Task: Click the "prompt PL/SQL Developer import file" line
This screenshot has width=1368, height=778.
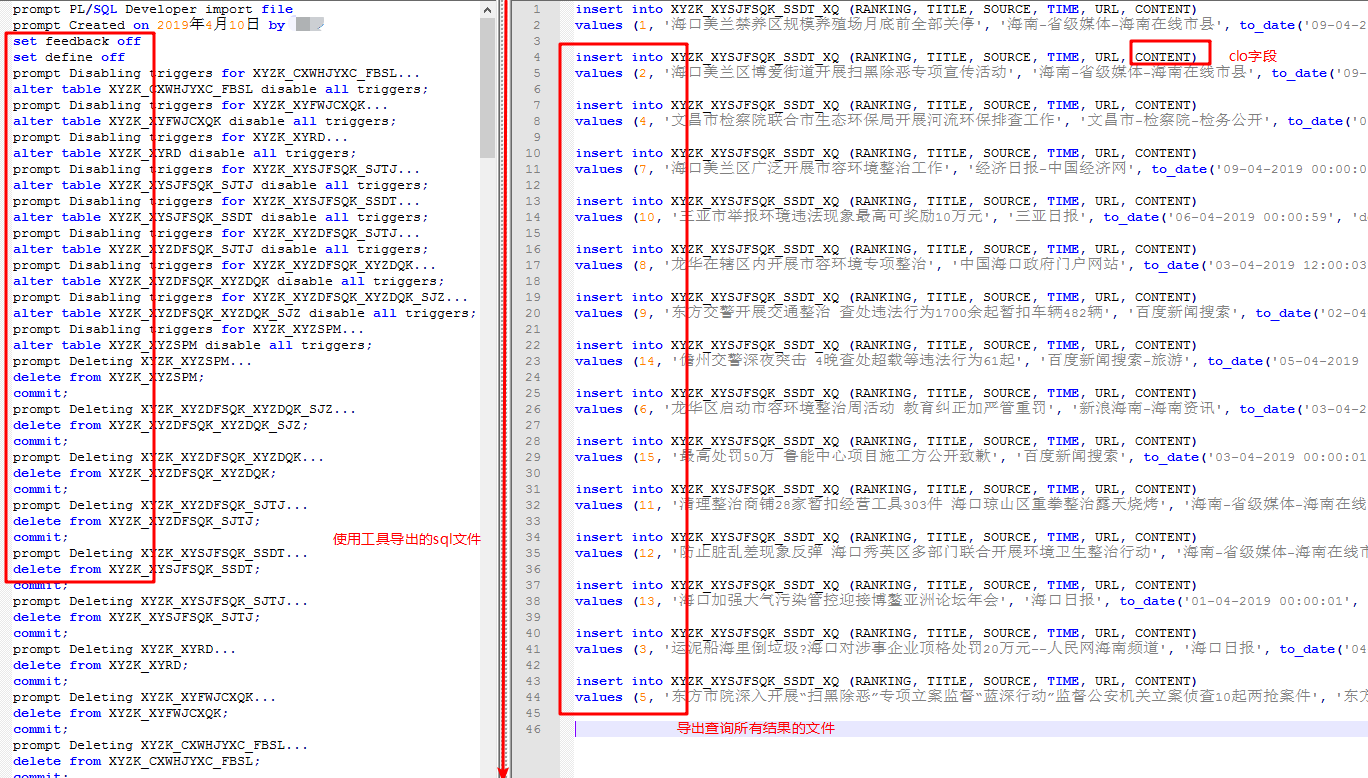Action: (153, 9)
